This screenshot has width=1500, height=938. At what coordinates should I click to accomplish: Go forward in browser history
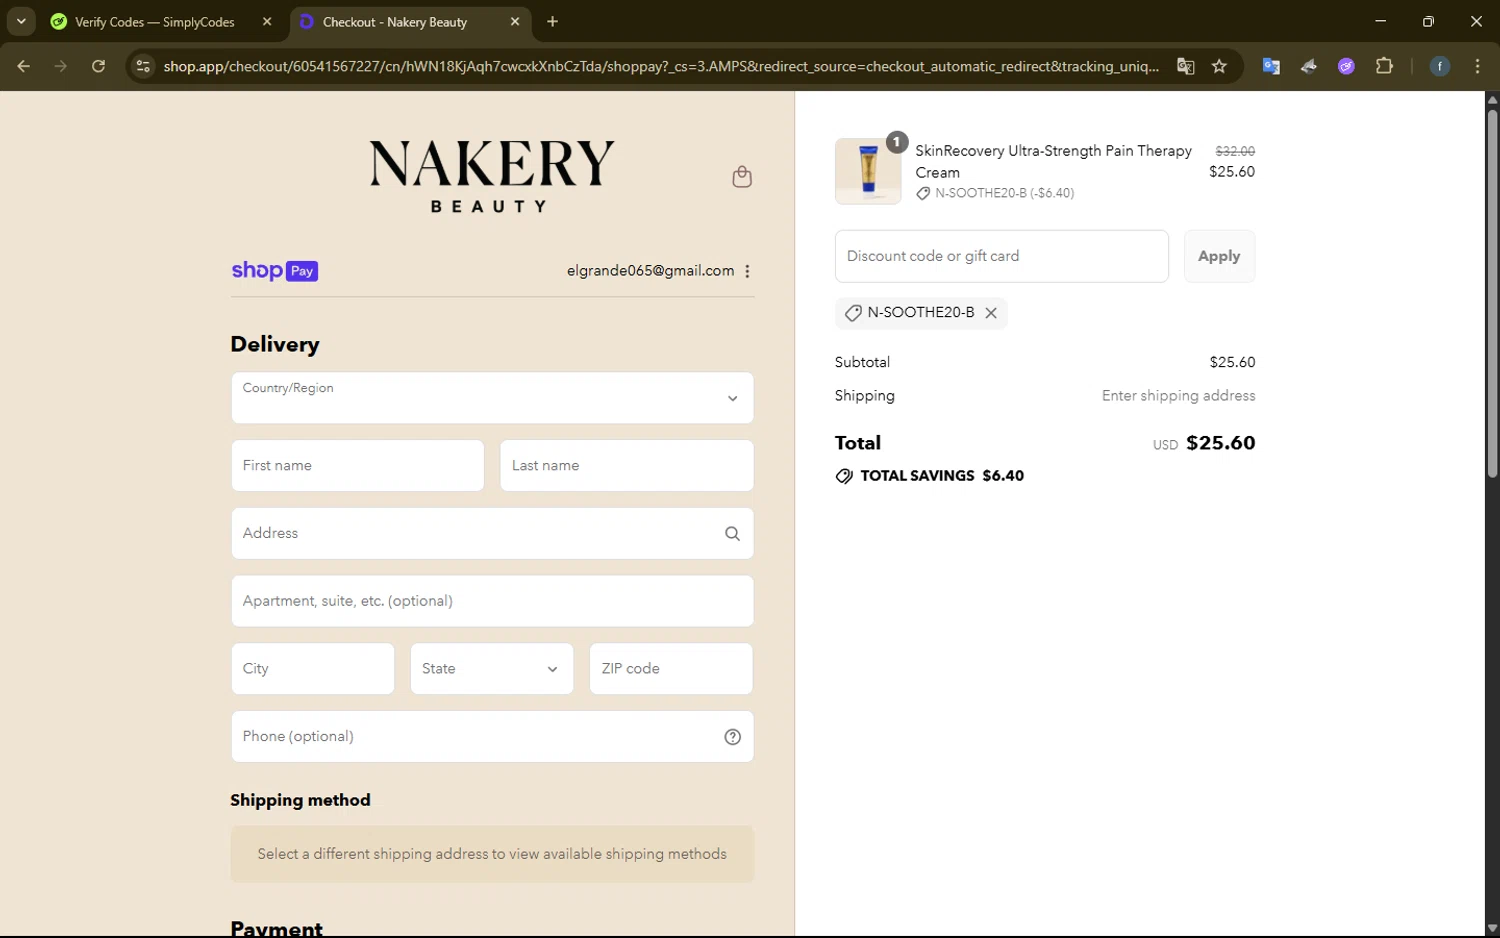tap(61, 66)
